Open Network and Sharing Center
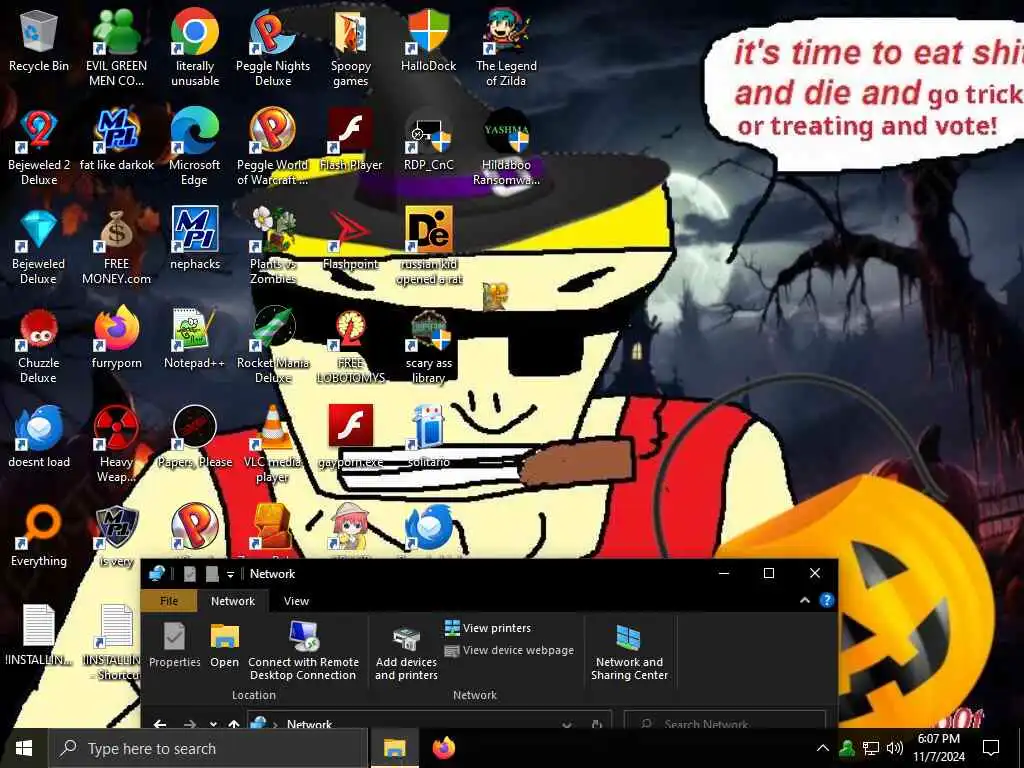Image resolution: width=1024 pixels, height=768 pixels. tap(630, 652)
